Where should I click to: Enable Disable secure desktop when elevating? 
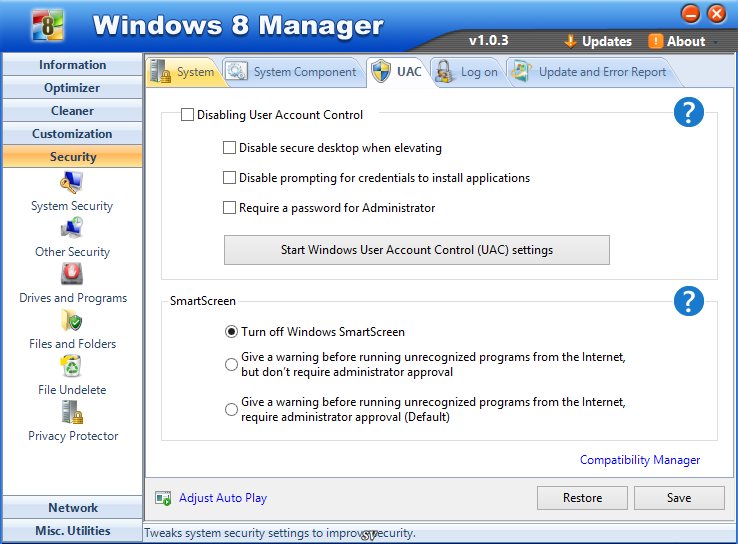(229, 148)
